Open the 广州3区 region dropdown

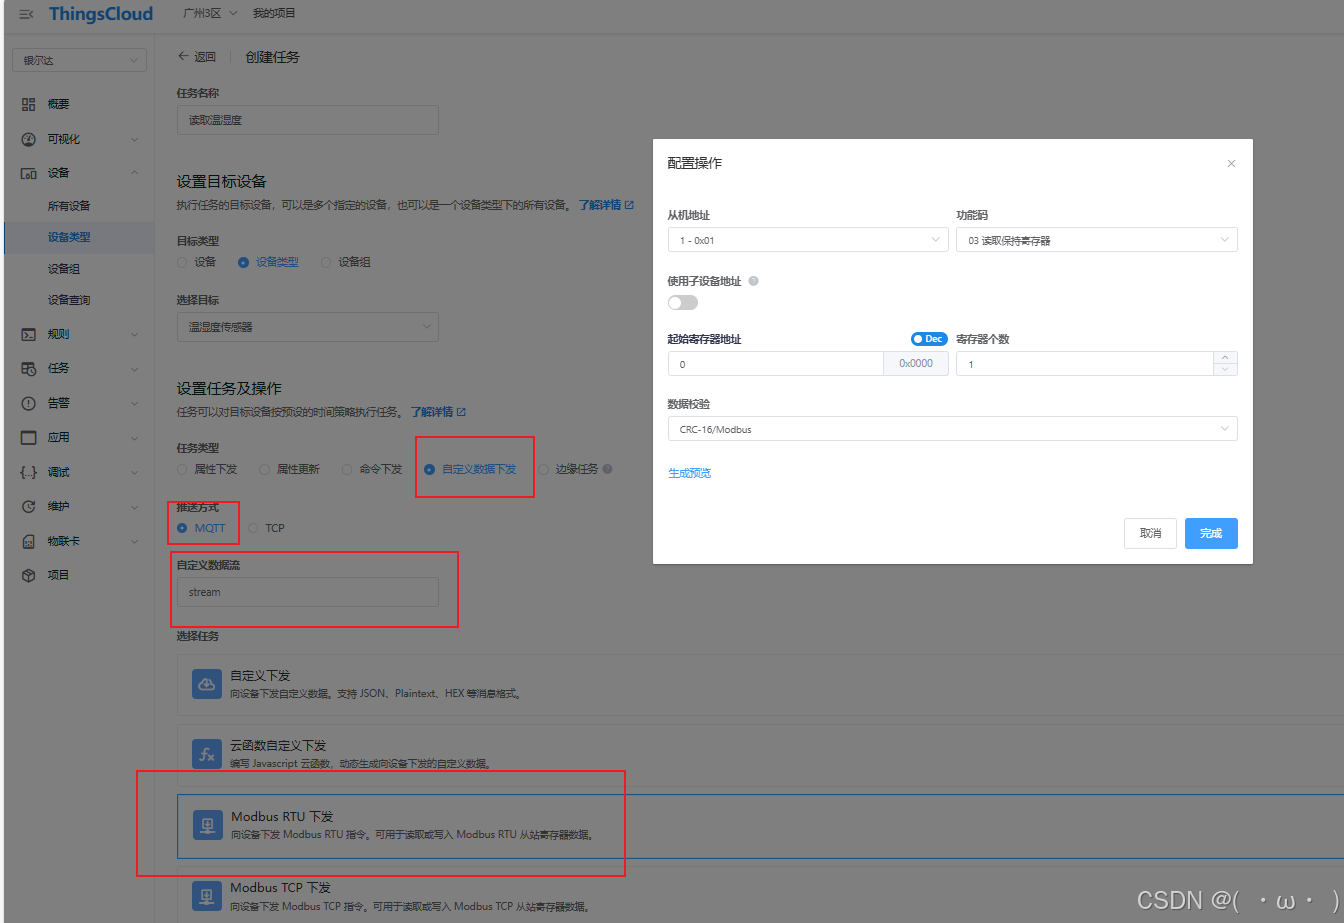click(x=210, y=14)
